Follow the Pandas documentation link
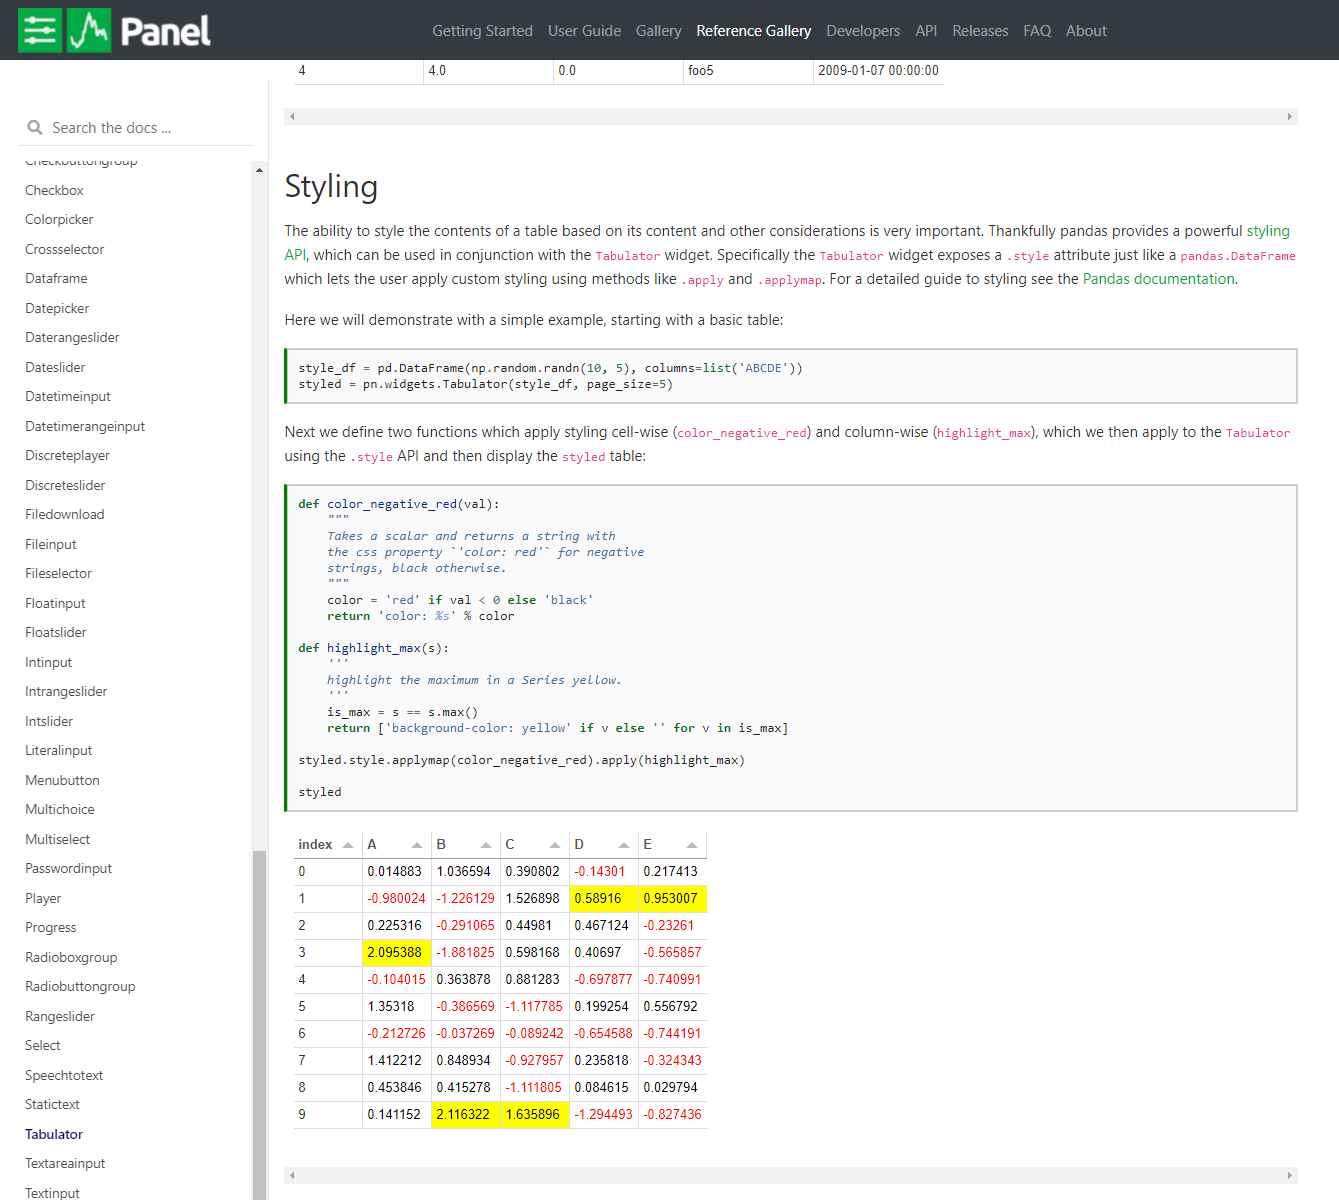The height and width of the screenshot is (1200, 1339). [1158, 279]
